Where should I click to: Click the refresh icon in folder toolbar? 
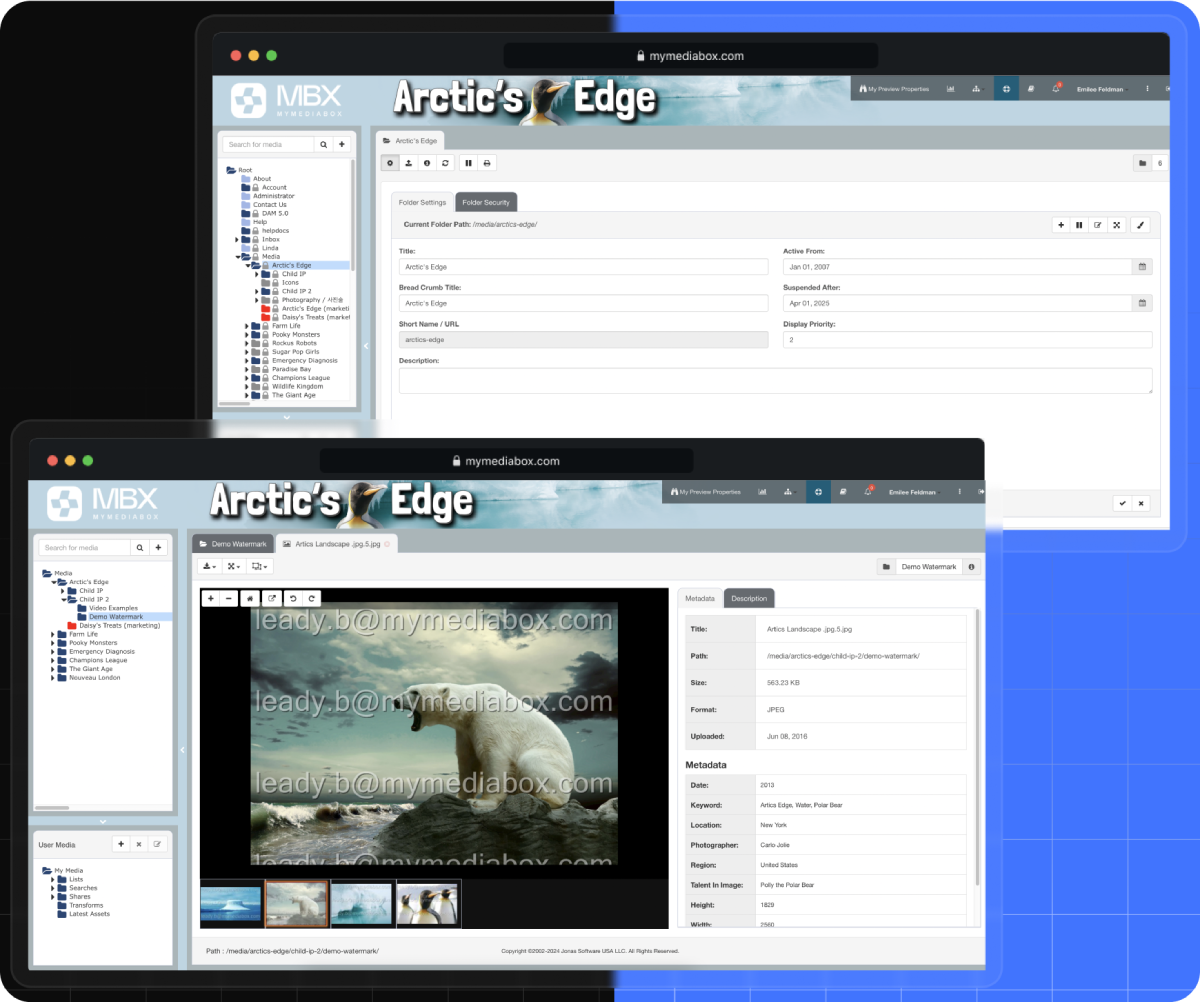pyautogui.click(x=445, y=163)
